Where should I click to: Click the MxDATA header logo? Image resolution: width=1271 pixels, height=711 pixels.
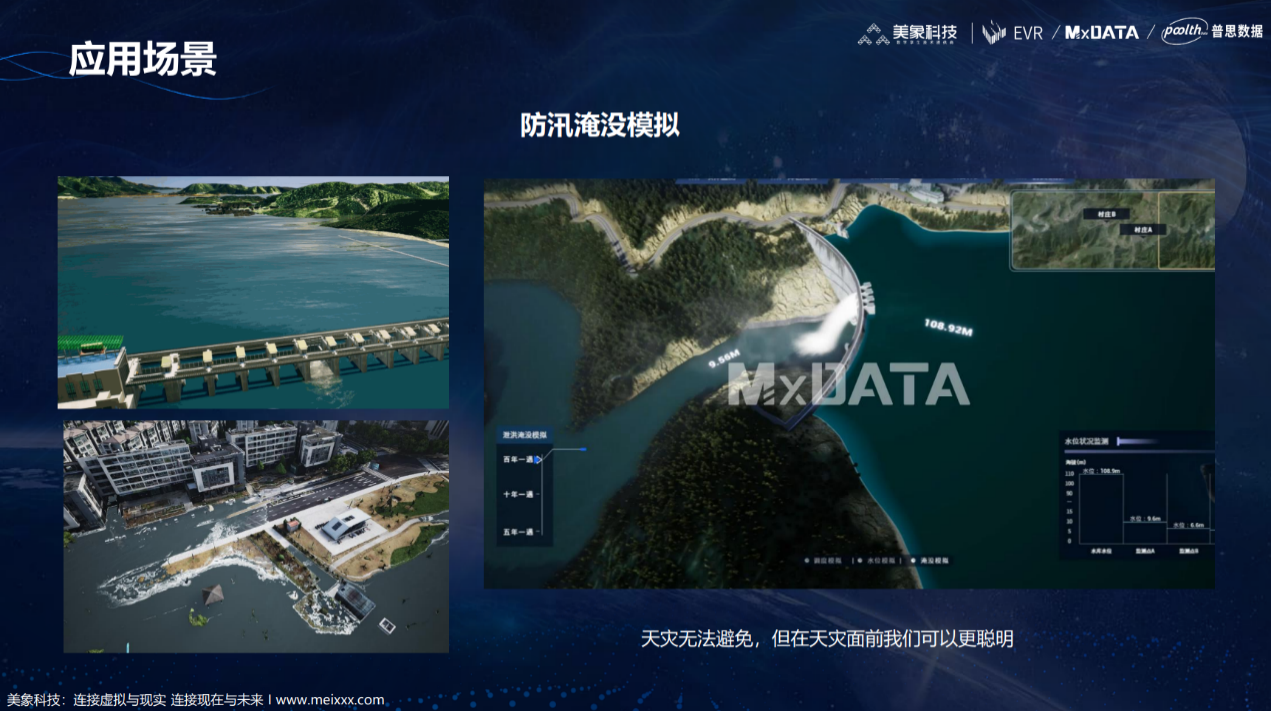click(1101, 33)
